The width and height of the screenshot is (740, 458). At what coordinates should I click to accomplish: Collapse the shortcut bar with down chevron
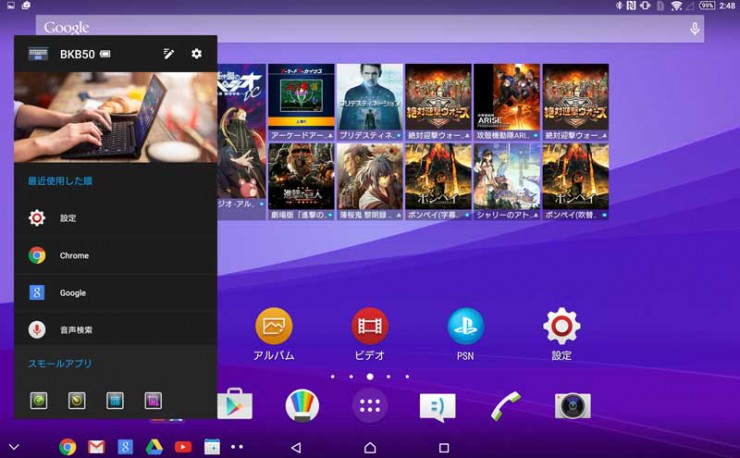tap(14, 447)
